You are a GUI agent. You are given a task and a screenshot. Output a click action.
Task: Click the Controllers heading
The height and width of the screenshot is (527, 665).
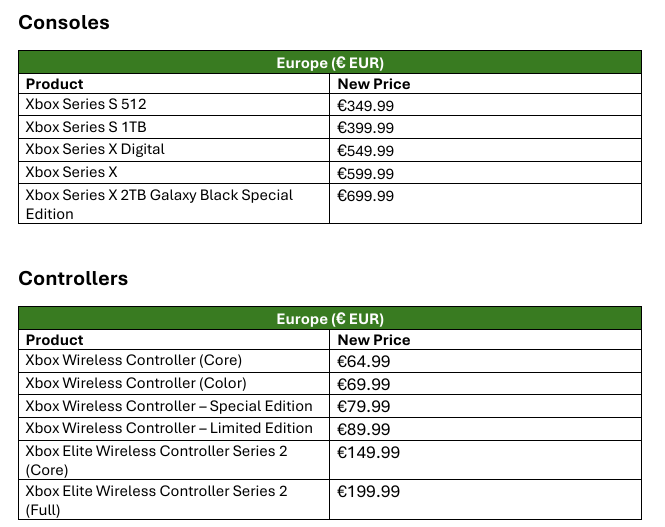[73, 279]
